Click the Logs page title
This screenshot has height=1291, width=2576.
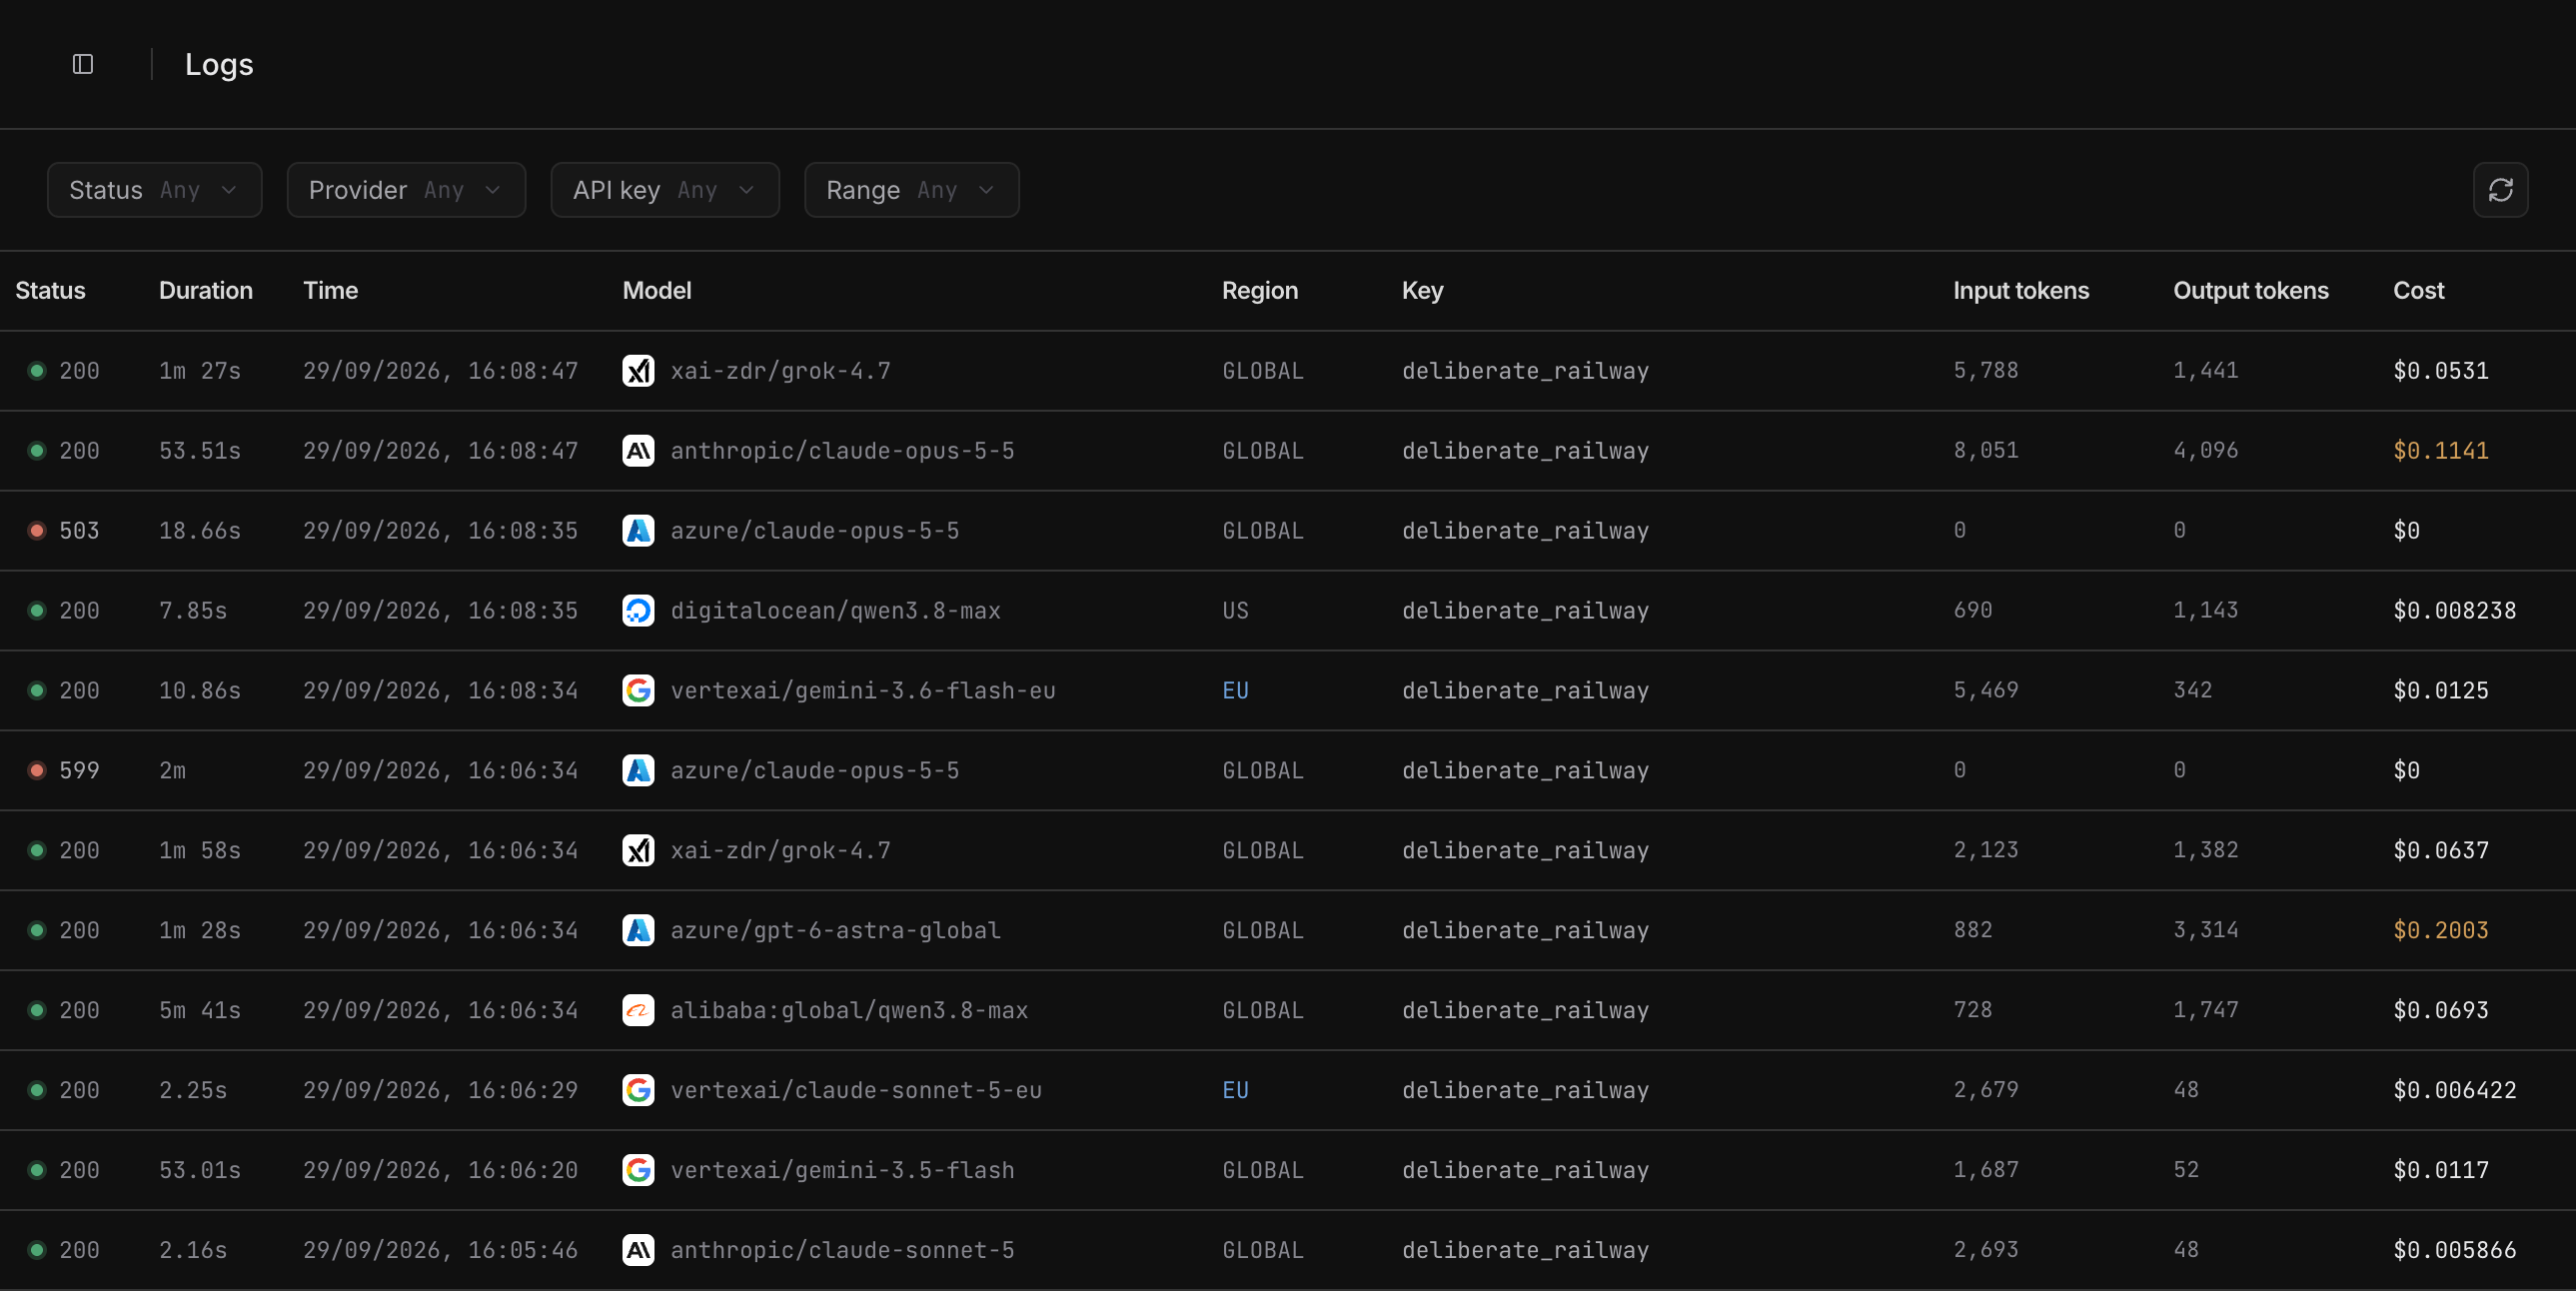coord(219,65)
